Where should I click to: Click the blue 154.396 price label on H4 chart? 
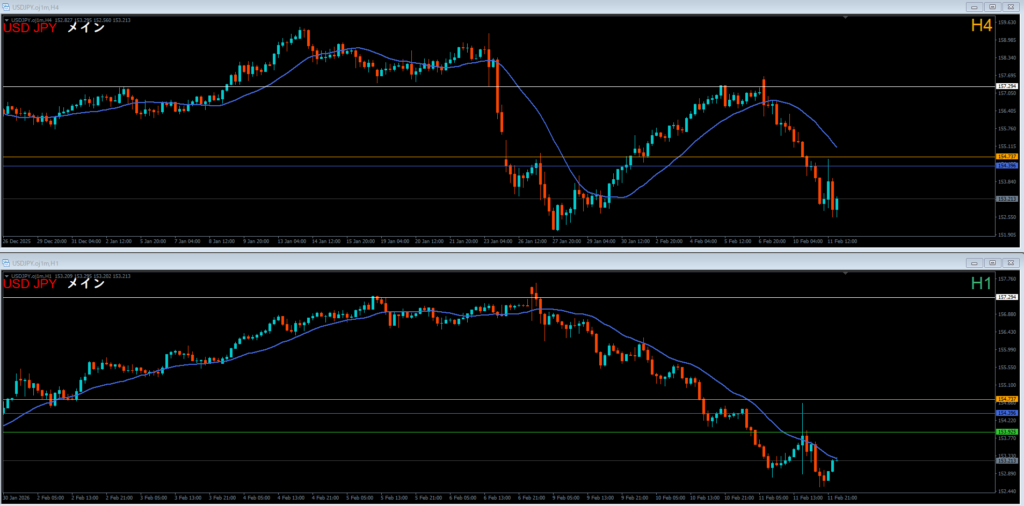(x=1007, y=166)
